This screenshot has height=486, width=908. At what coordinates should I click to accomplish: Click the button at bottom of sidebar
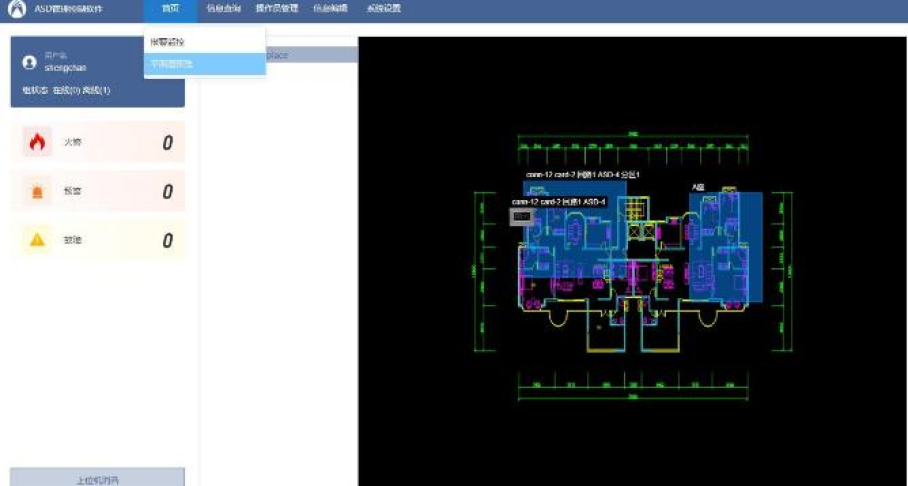(97, 479)
